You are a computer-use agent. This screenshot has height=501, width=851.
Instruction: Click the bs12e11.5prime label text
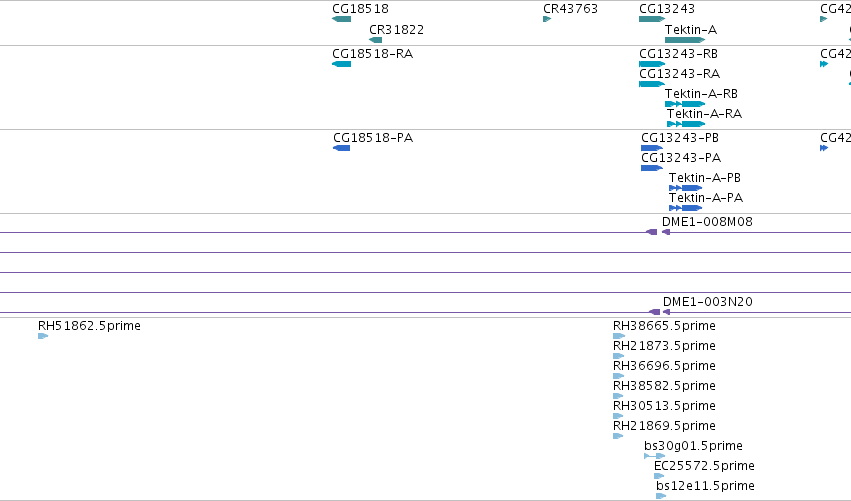tap(706, 486)
